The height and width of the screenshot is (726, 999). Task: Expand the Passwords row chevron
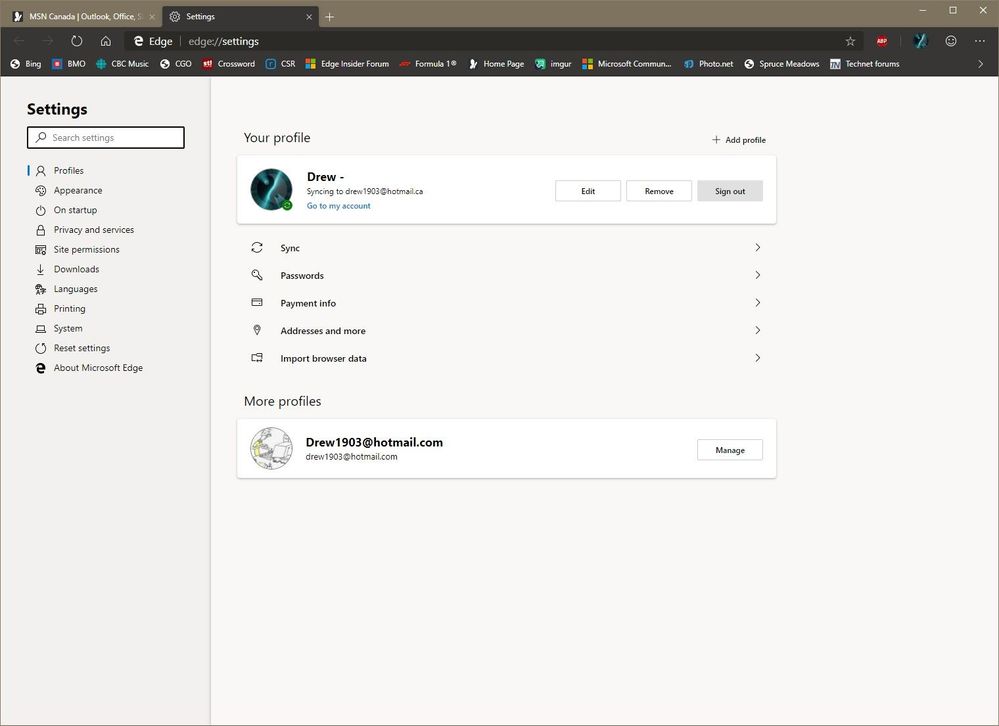[x=758, y=275]
